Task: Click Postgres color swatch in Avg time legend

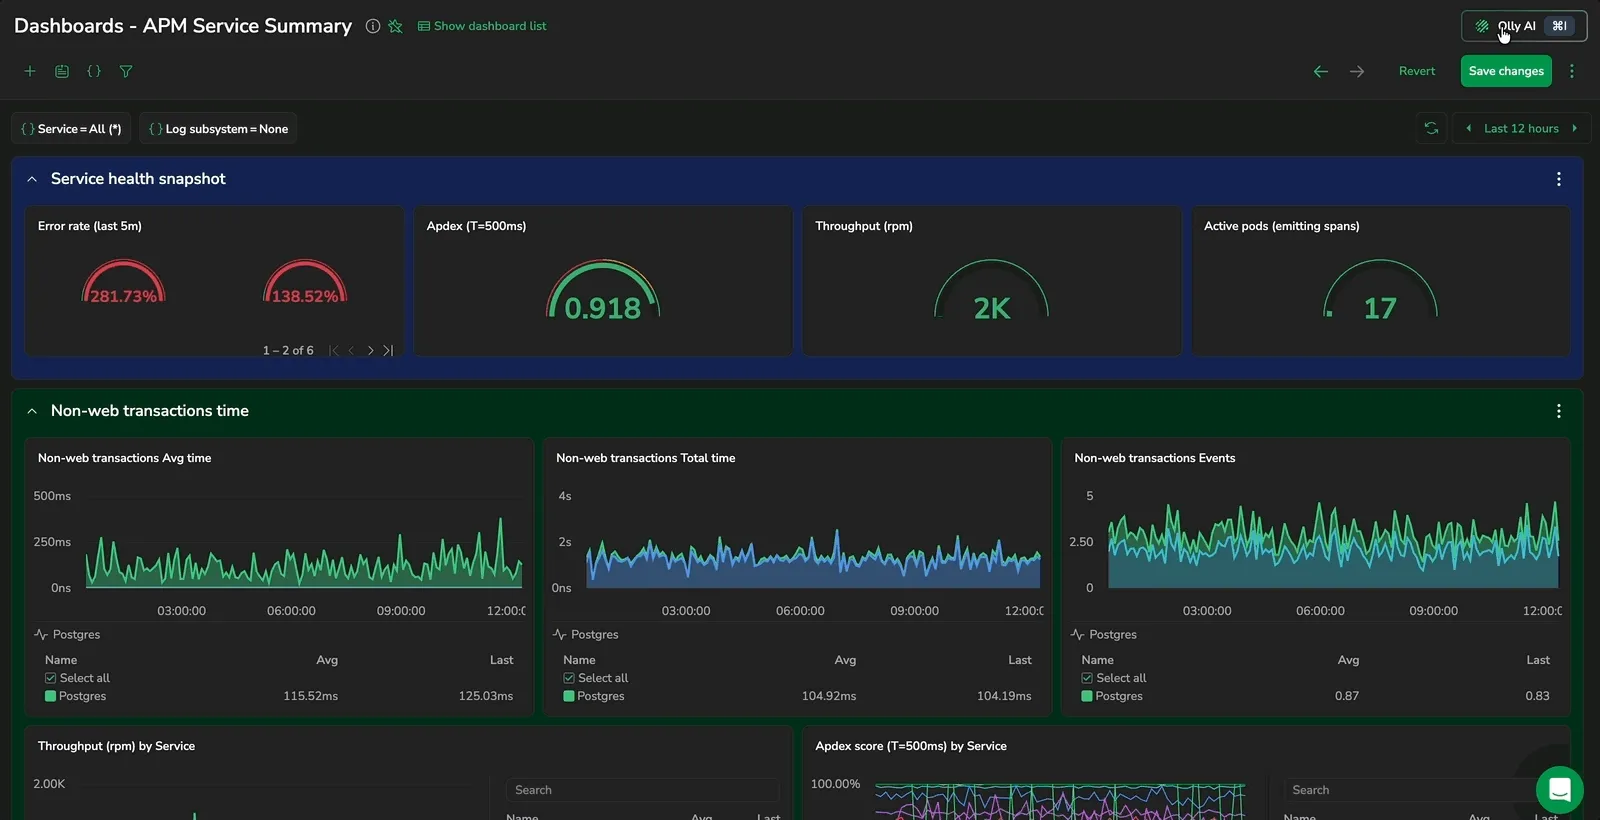Action: 50,696
